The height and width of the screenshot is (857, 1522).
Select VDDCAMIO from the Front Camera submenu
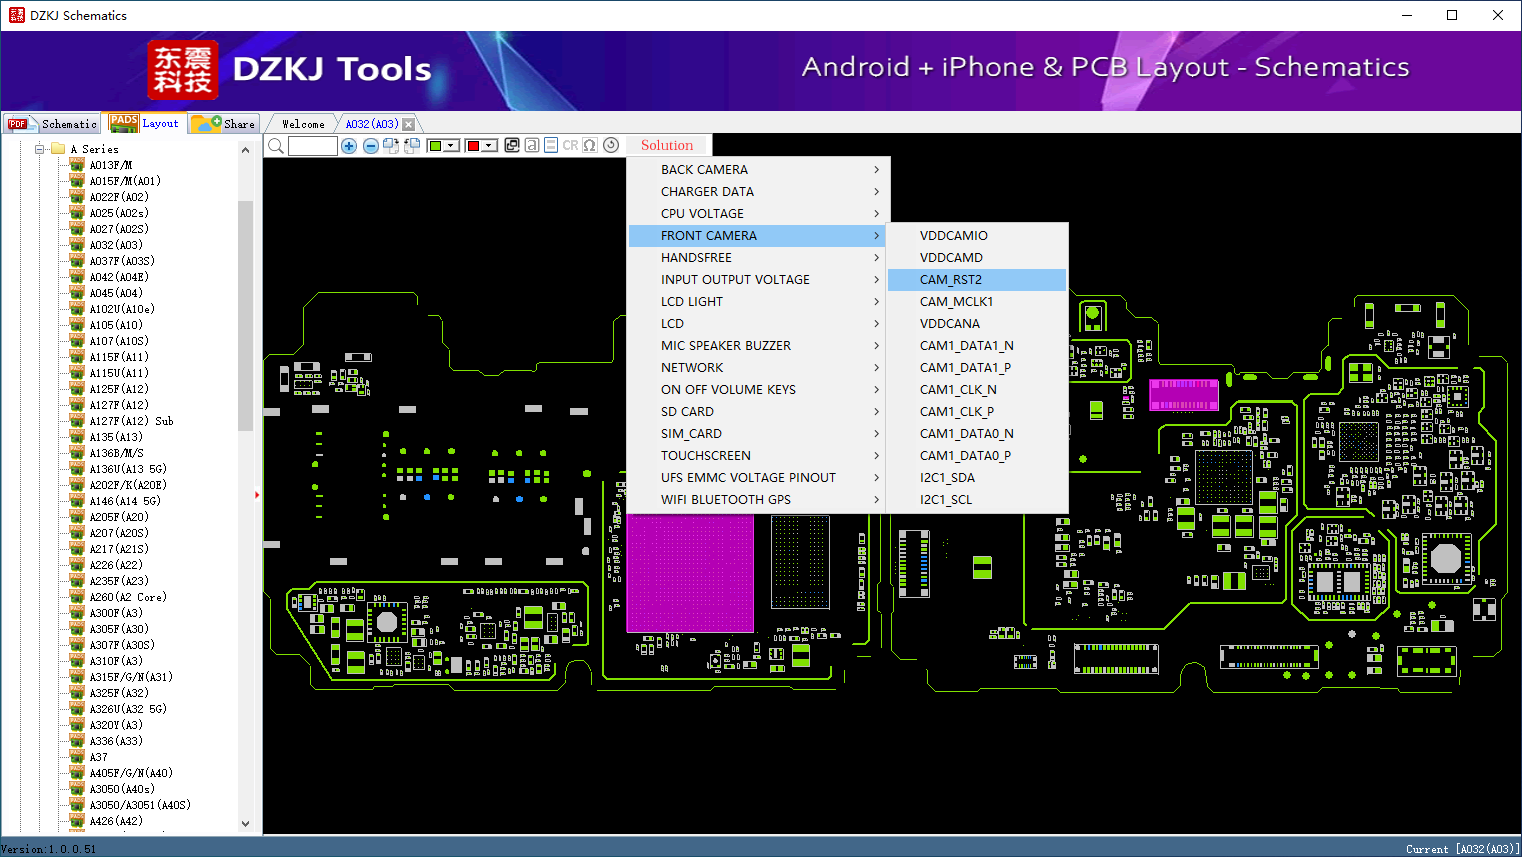pyautogui.click(x=977, y=236)
